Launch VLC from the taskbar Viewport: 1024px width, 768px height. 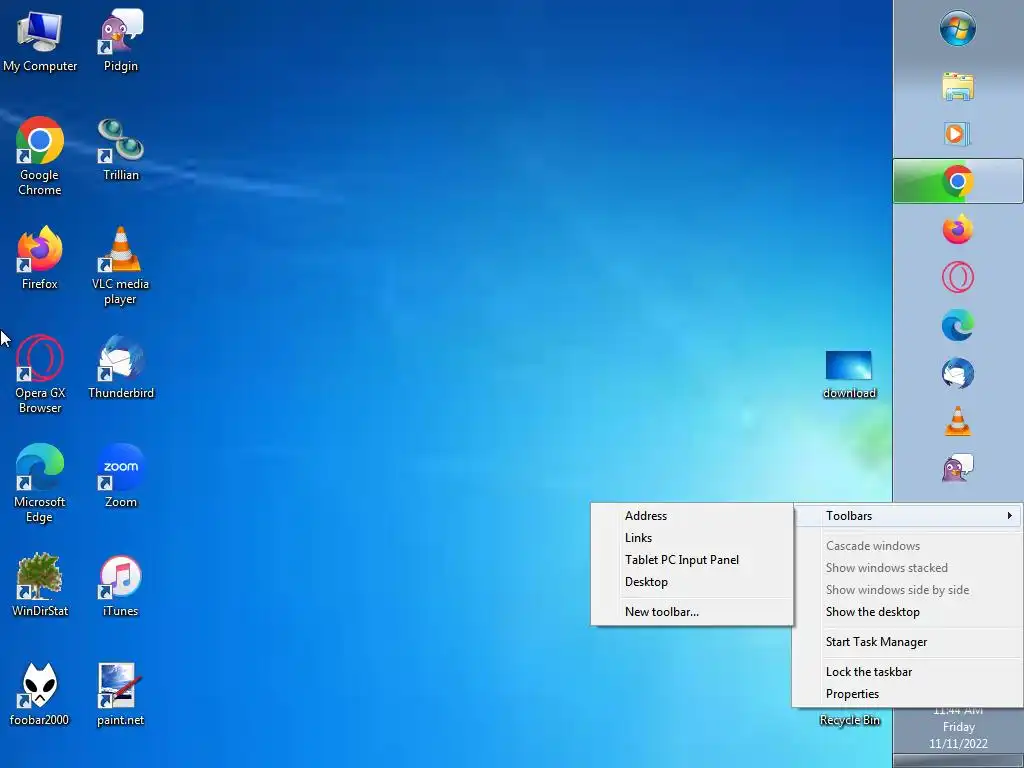[x=958, y=421]
